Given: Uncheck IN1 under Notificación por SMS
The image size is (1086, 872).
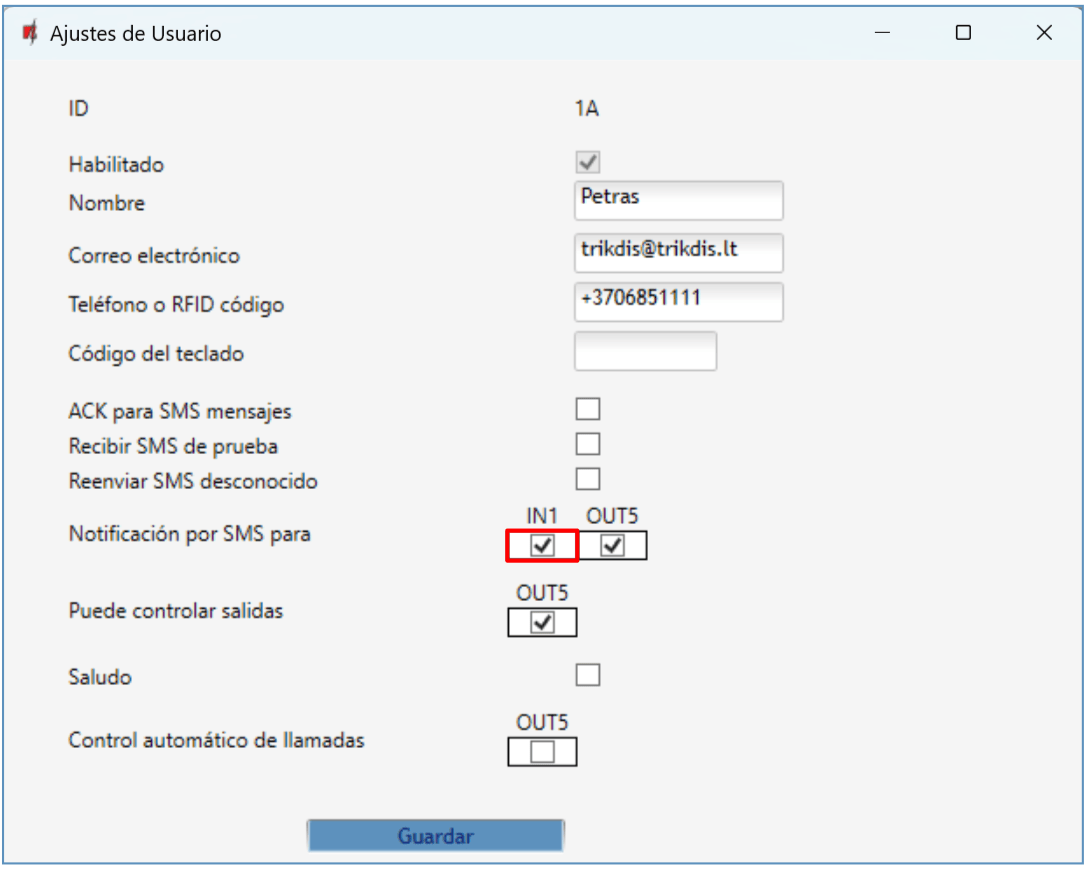Looking at the screenshot, I should point(542,546).
